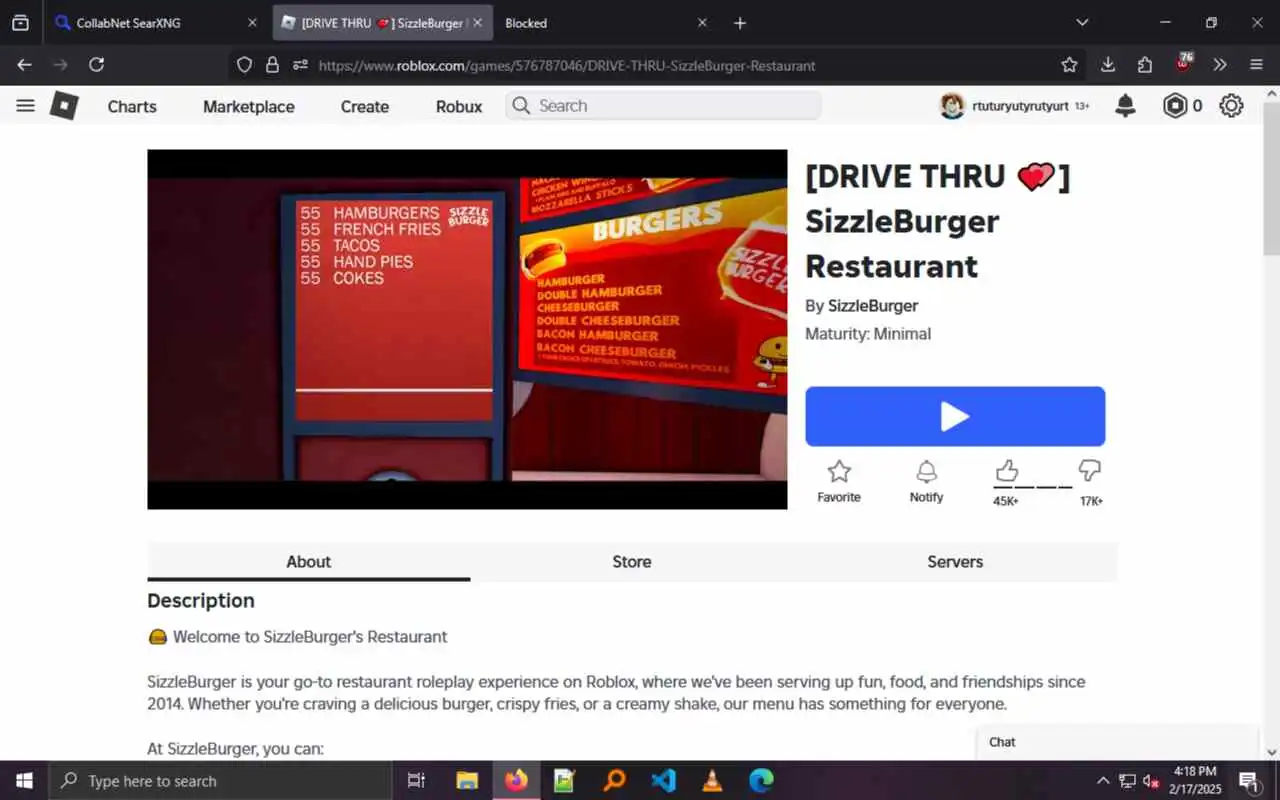The width and height of the screenshot is (1280, 800).
Task: Open the Robux balance icon
Action: click(x=1175, y=106)
